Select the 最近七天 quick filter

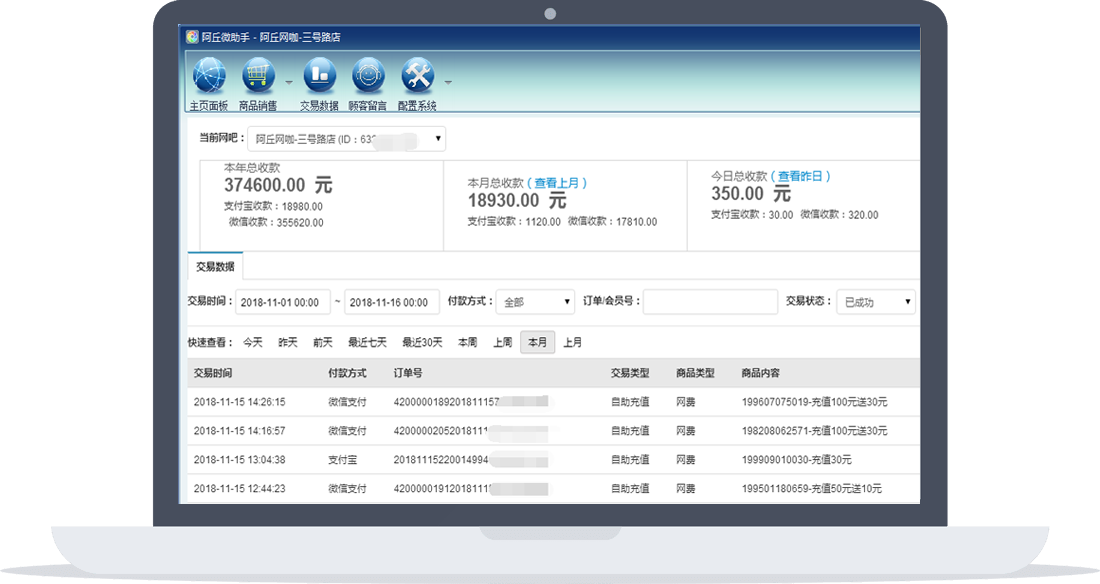point(367,342)
